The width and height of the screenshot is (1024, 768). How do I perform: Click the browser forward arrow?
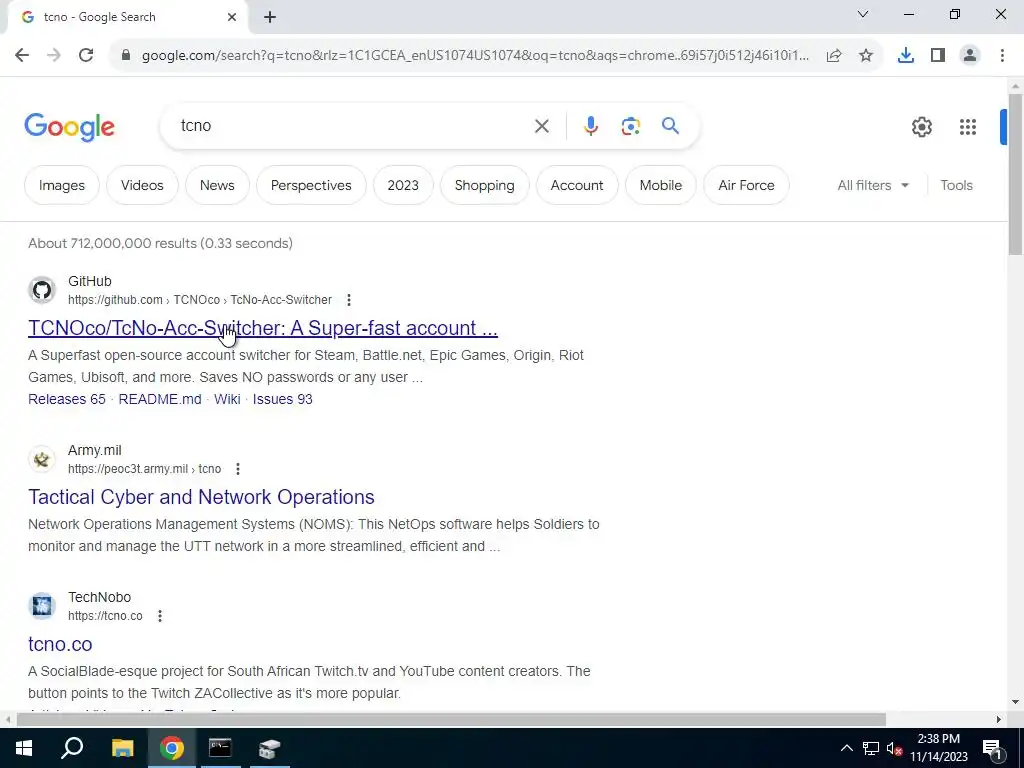coord(54,56)
